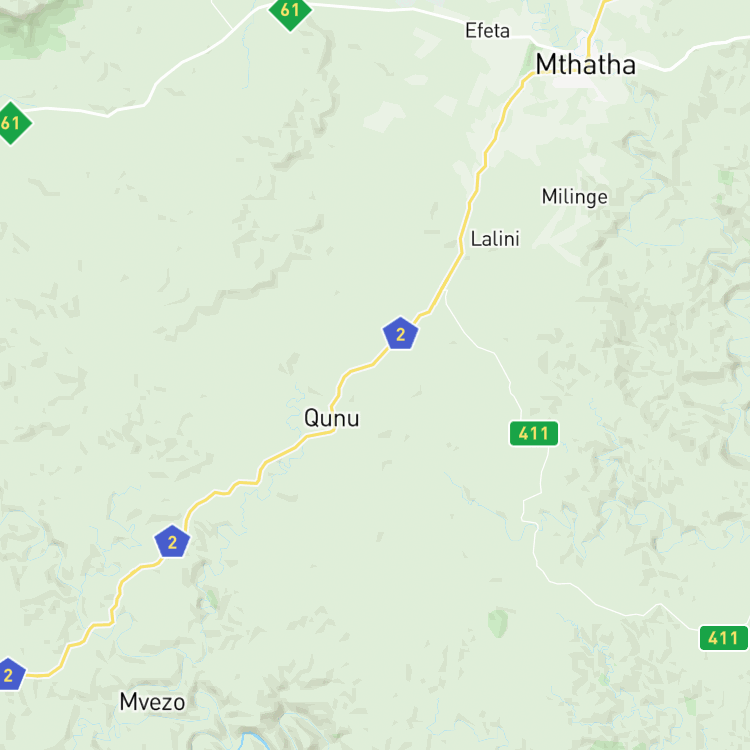750x750 pixels.
Task: Click the junction where the 411 road leaves the N2
Action: coord(445,290)
